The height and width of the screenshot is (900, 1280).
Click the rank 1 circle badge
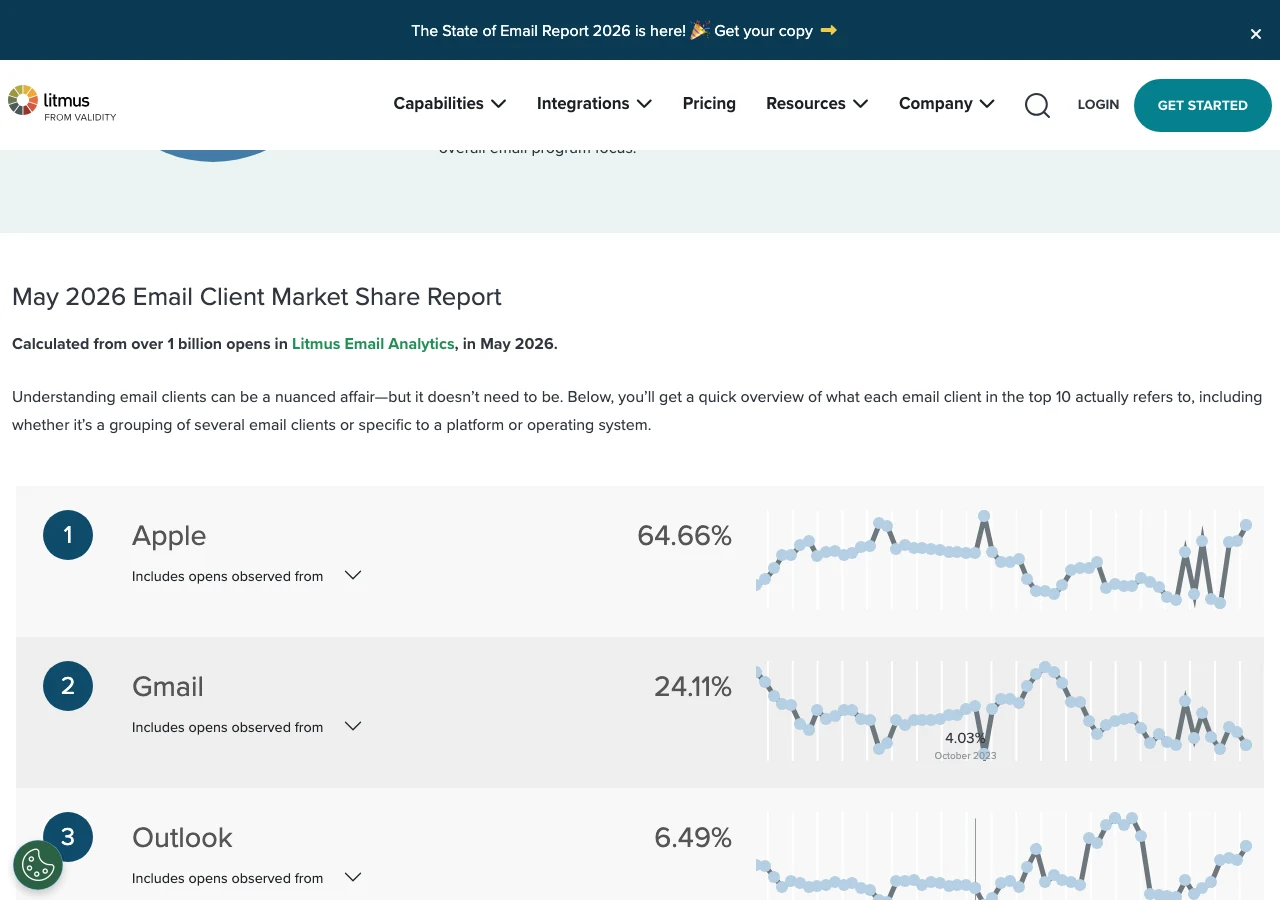68,535
